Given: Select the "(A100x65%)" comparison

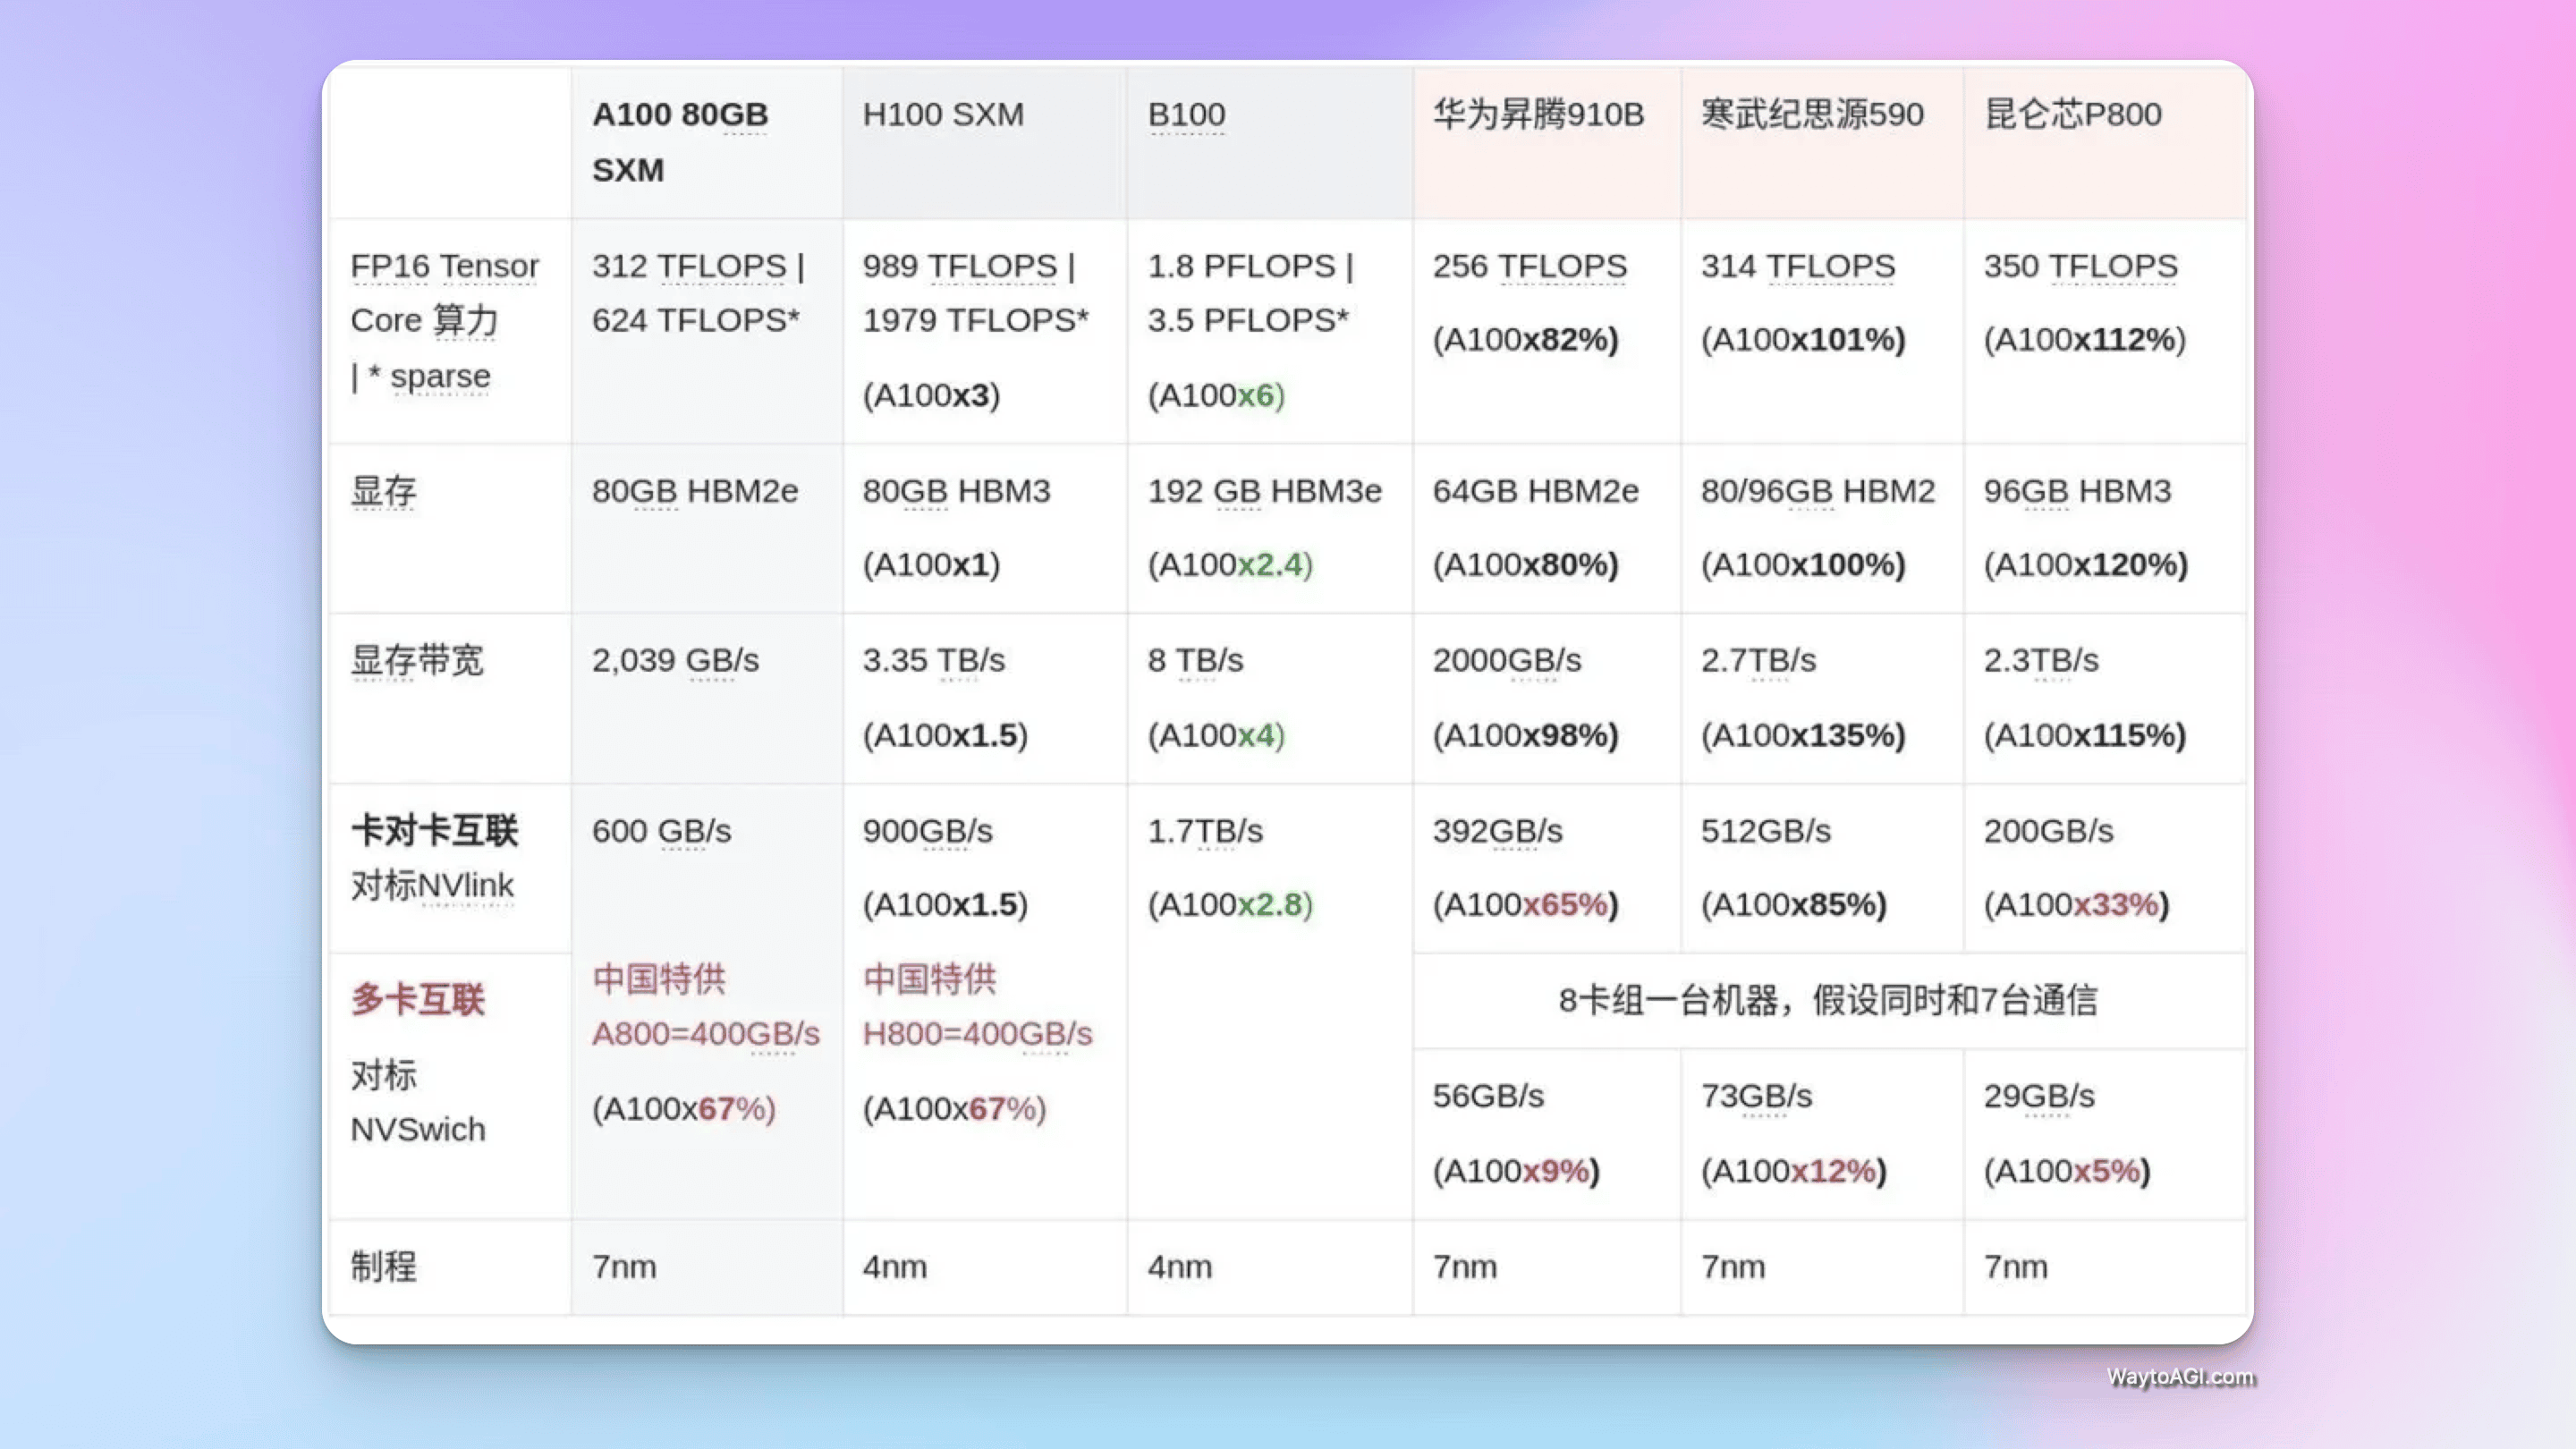Looking at the screenshot, I should coord(1525,904).
